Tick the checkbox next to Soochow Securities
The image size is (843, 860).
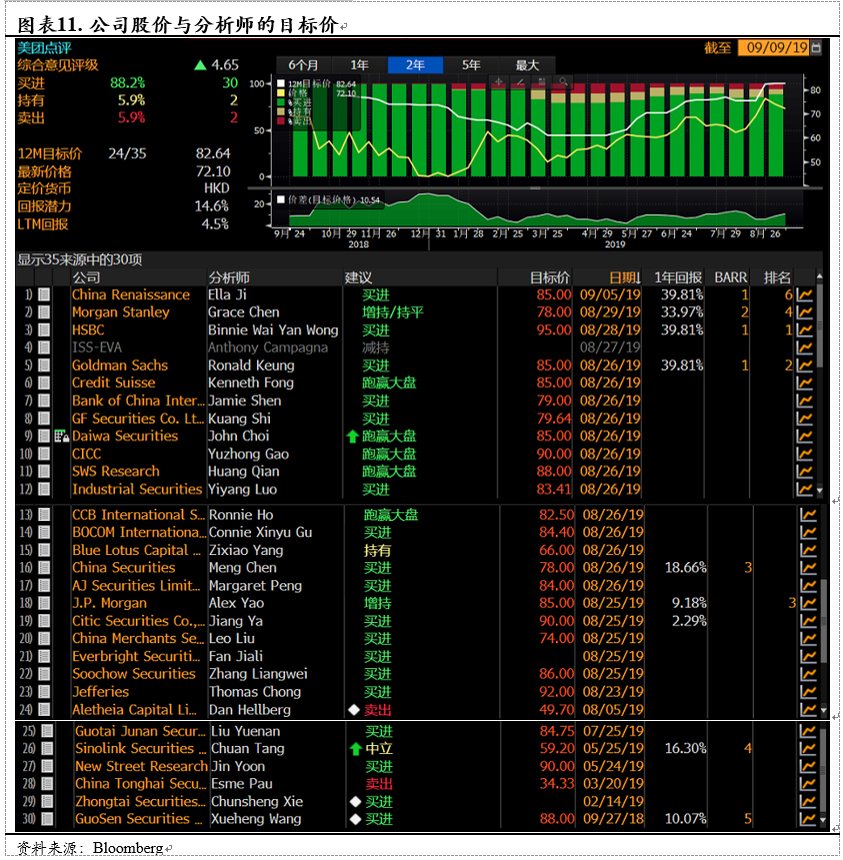click(x=44, y=674)
